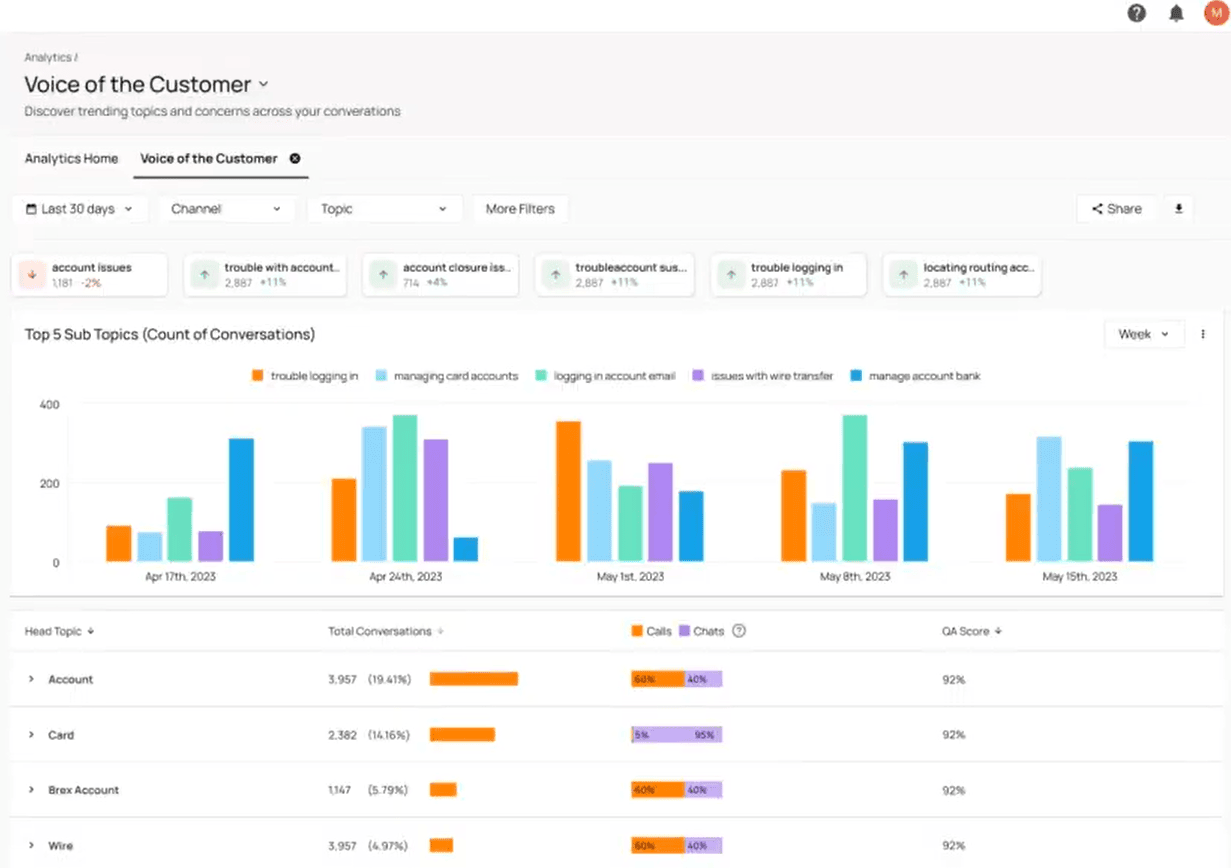The image size is (1231, 868).
Task: Click the Calls/Chats help info icon
Action: [x=739, y=631]
